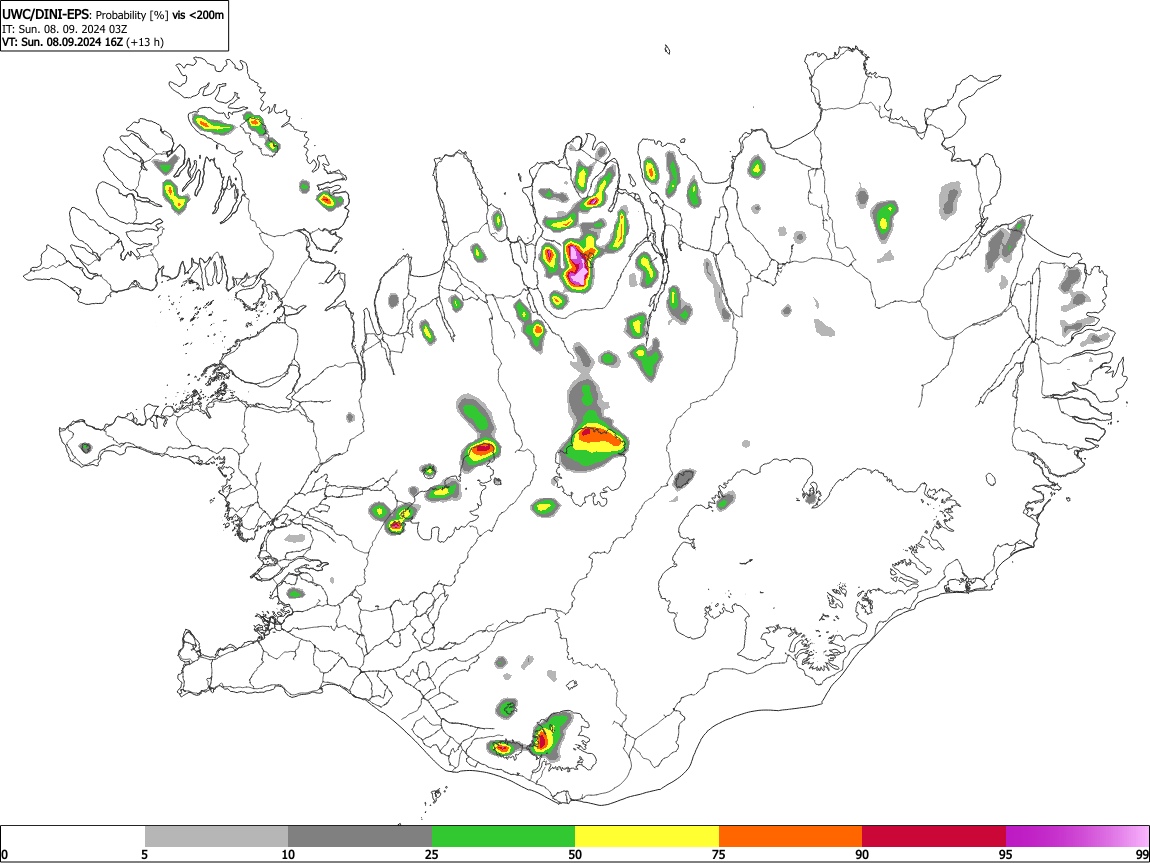The width and height of the screenshot is (1150, 863).
Task: Click the magenta high-probability core in north Iceland
Action: [x=578, y=266]
